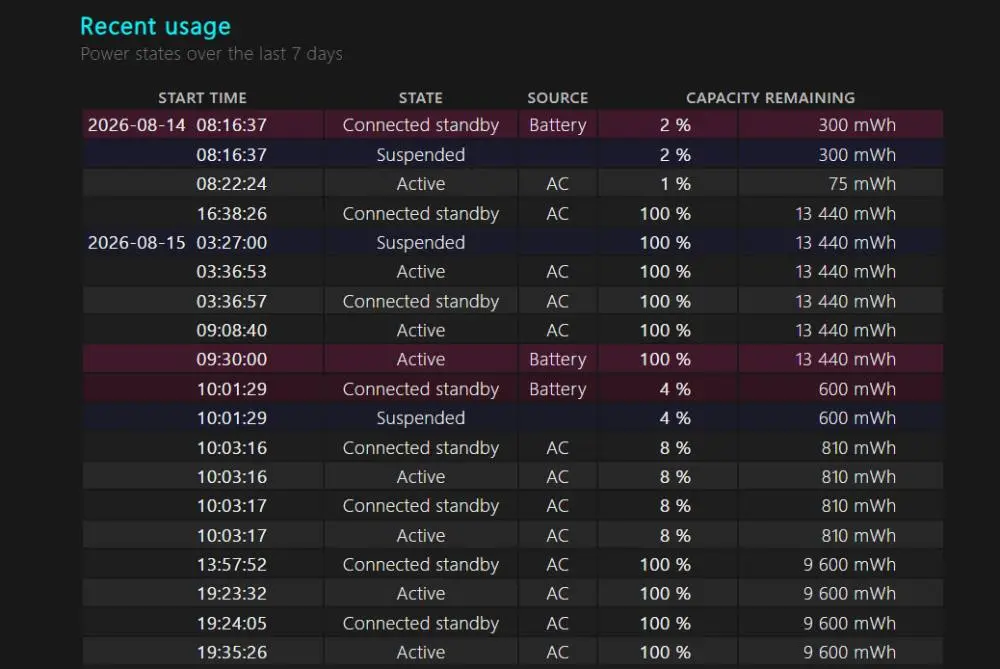Click AC source in the 08:22:24 row

tap(557, 184)
